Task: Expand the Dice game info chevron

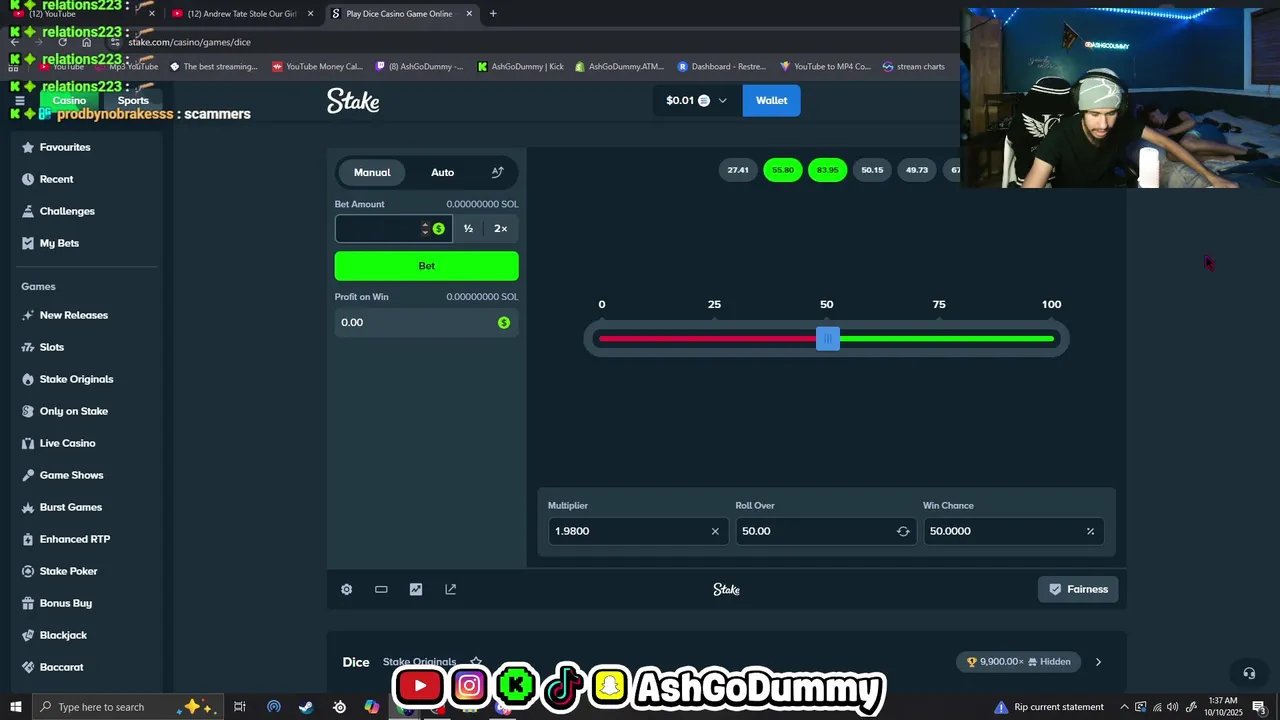Action: (1098, 662)
